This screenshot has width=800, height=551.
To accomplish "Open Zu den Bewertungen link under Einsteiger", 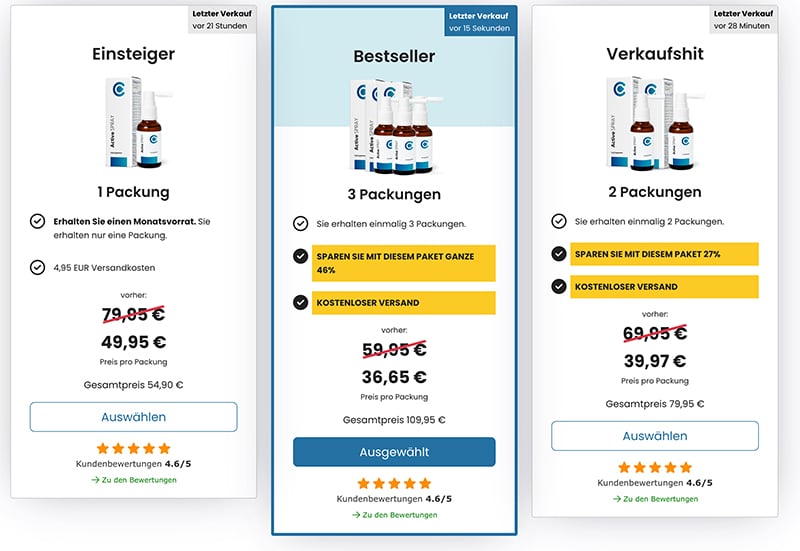I will tap(134, 480).
